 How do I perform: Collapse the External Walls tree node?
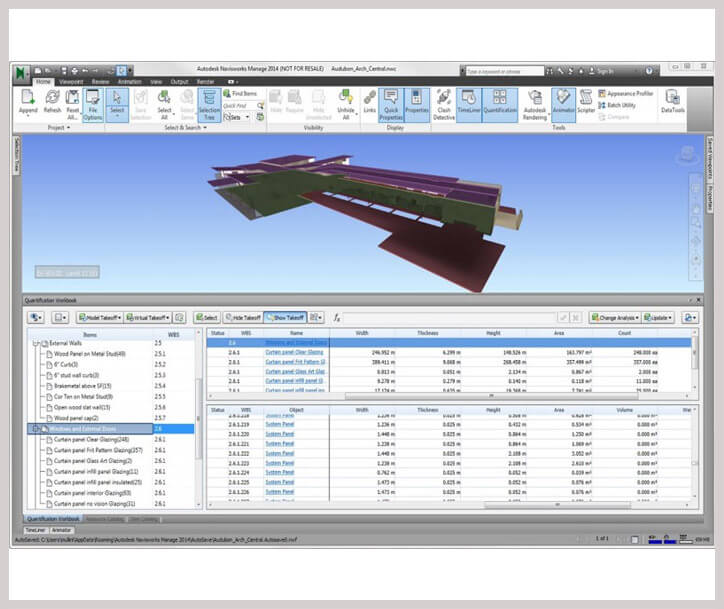click(x=36, y=344)
